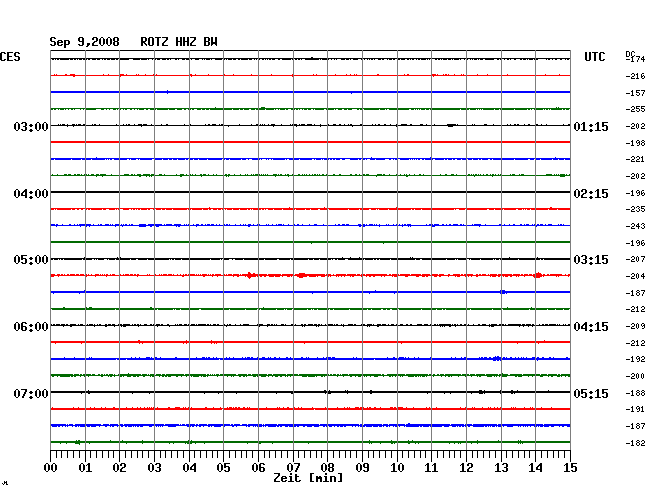Select the DC offset value -209

pyautogui.click(x=635, y=326)
